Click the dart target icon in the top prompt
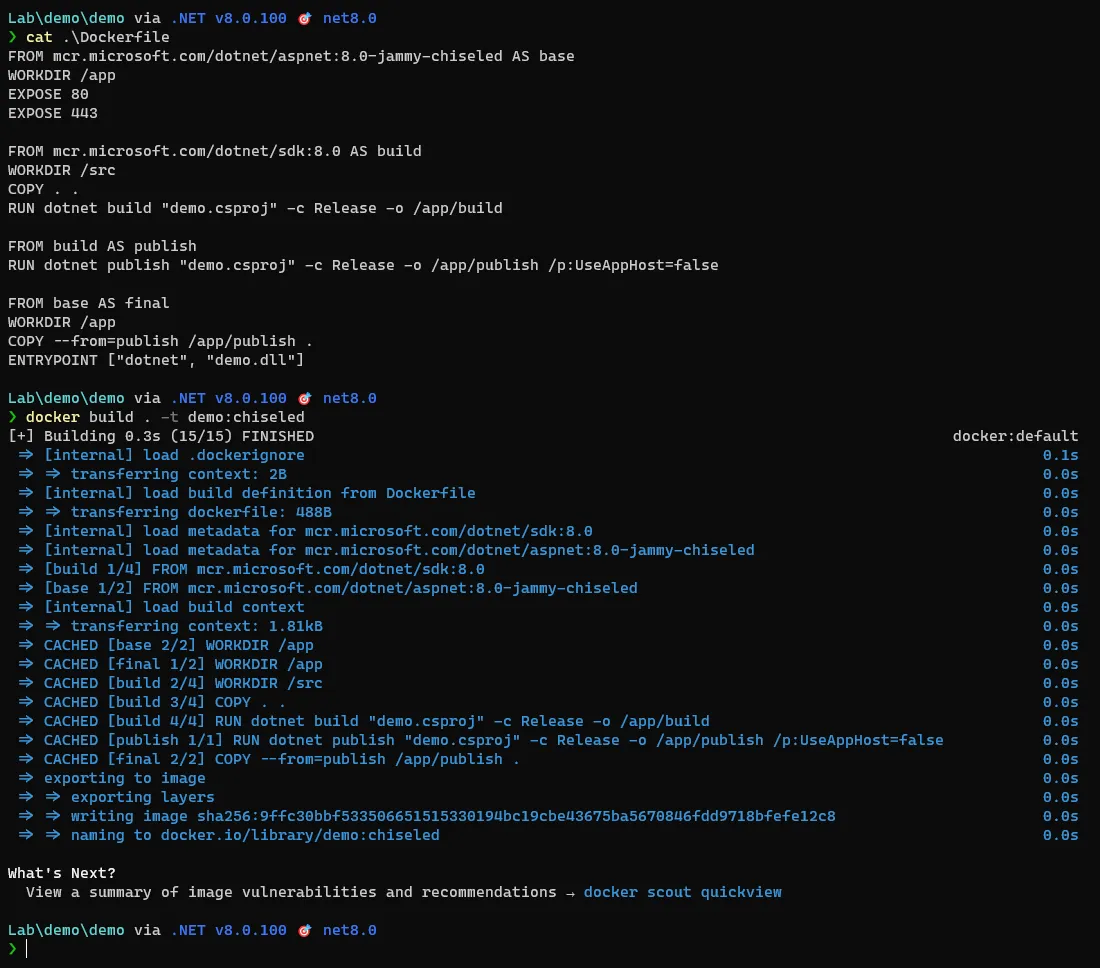This screenshot has height=968, width=1100. (x=304, y=17)
